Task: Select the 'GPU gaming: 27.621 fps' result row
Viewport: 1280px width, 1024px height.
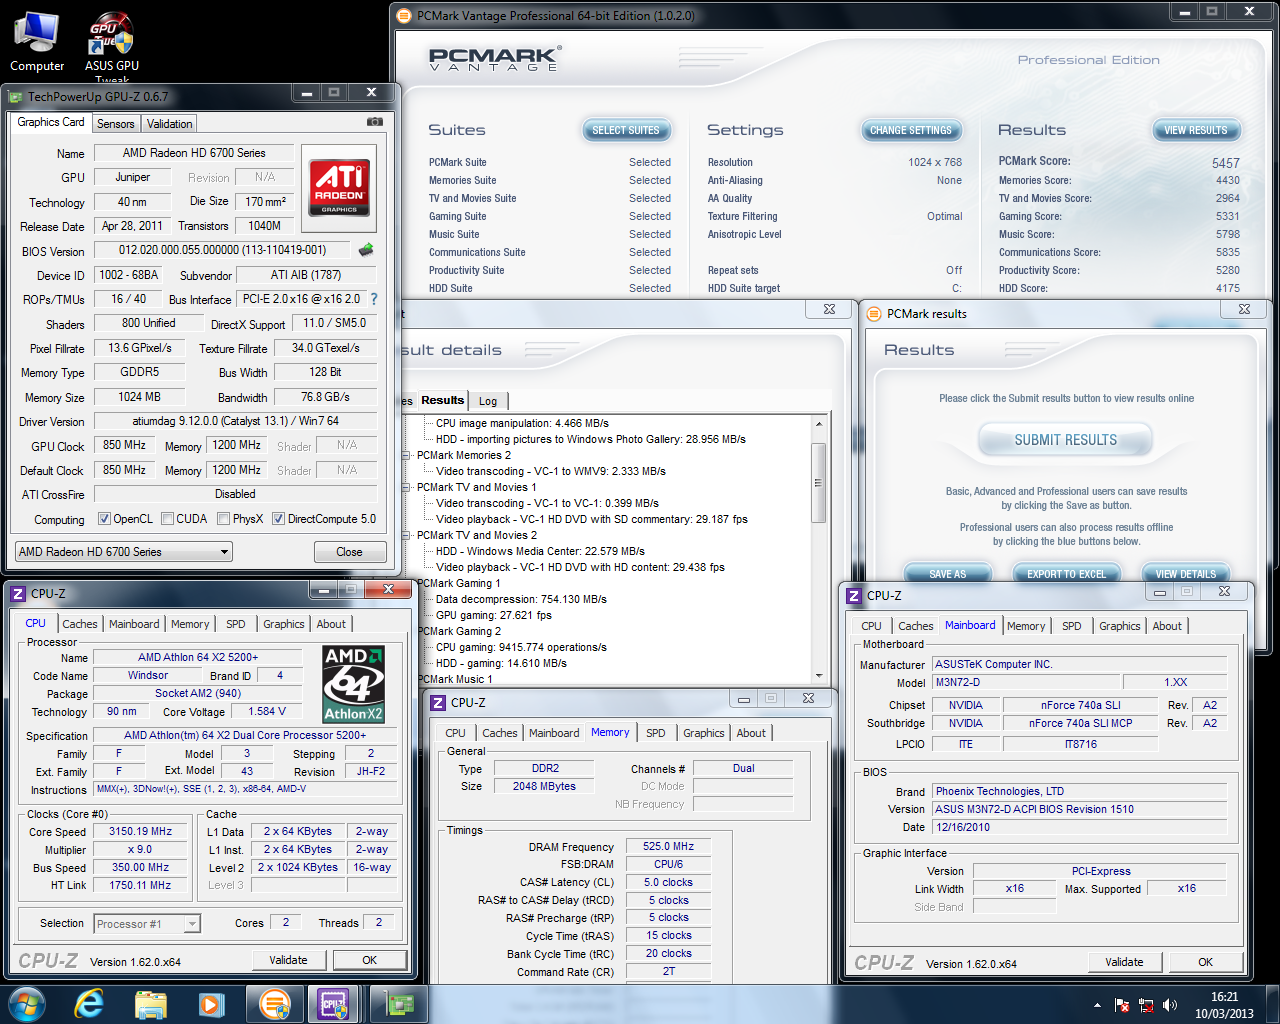Action: tap(494, 615)
